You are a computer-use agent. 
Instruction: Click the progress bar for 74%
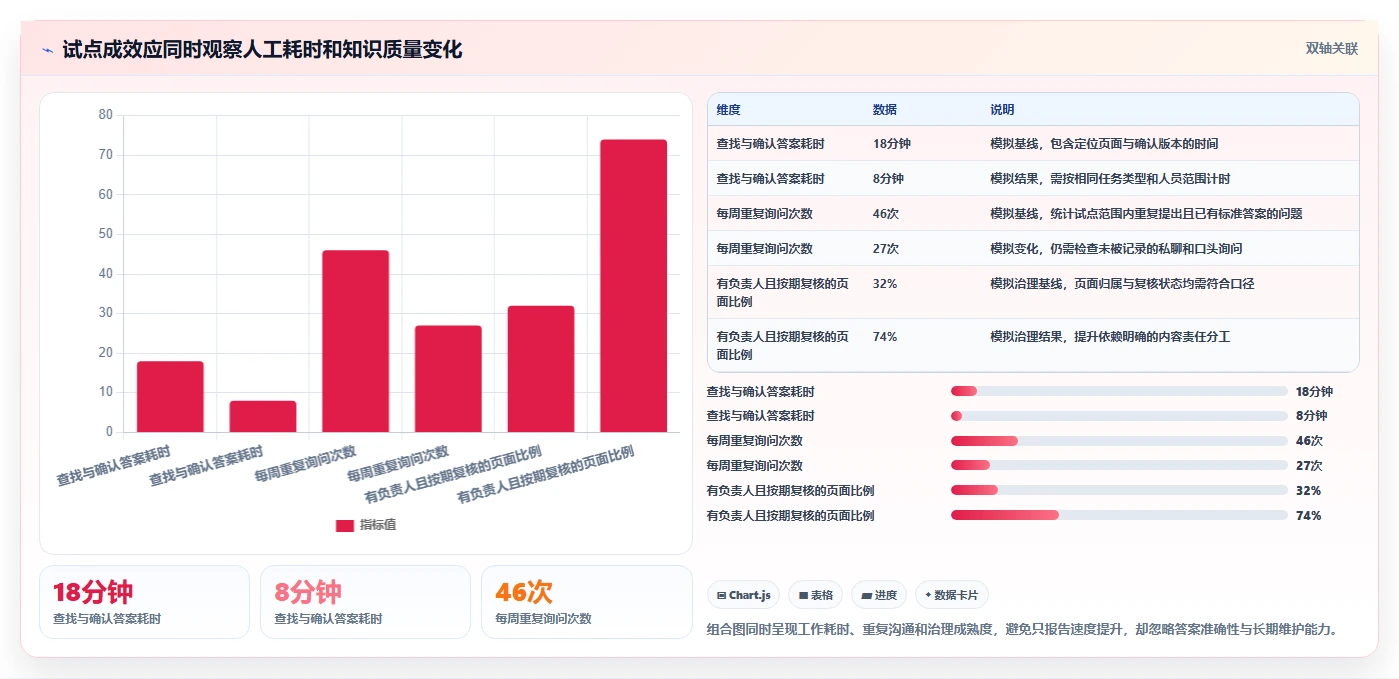click(1119, 515)
